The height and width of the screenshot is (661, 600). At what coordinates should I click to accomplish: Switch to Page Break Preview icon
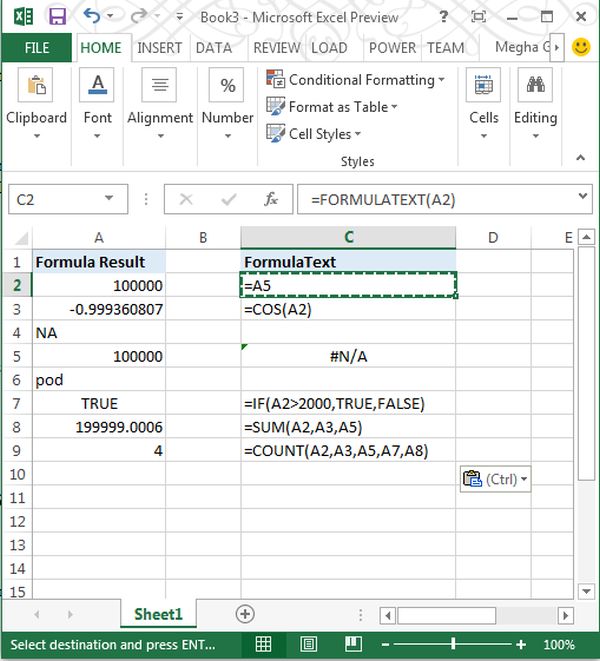pos(353,644)
